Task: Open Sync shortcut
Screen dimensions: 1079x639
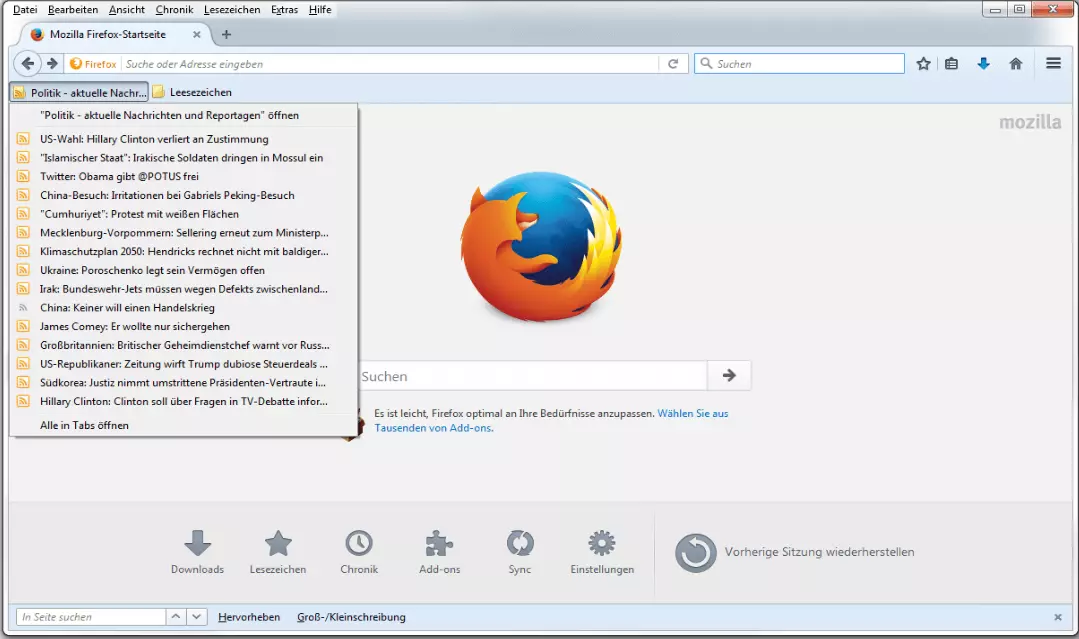Action: coord(520,552)
